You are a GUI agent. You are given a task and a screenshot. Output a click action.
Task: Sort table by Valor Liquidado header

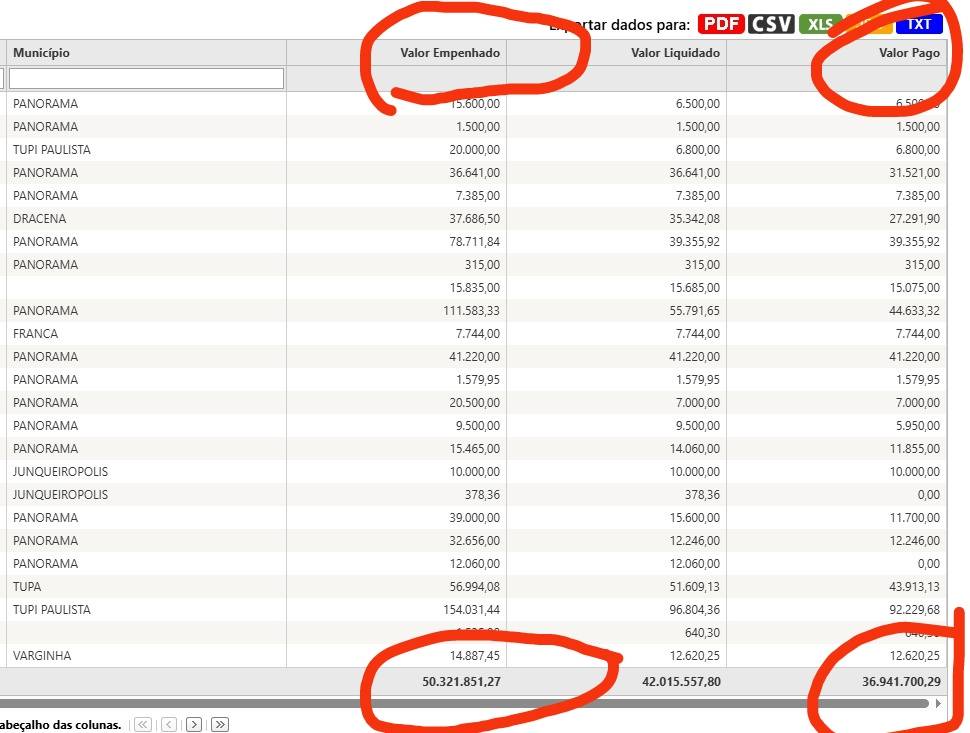(675, 53)
